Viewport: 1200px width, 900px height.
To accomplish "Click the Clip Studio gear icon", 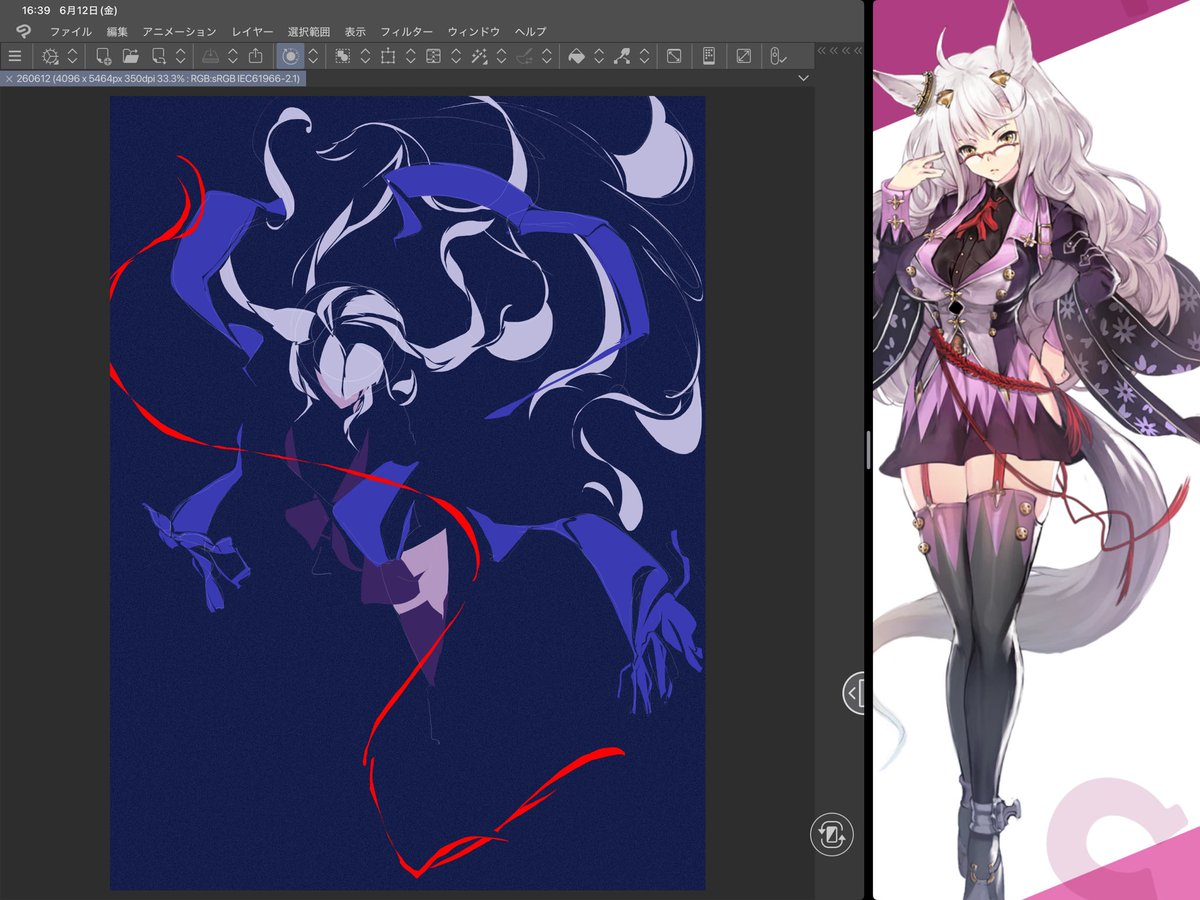I will tap(50, 56).
